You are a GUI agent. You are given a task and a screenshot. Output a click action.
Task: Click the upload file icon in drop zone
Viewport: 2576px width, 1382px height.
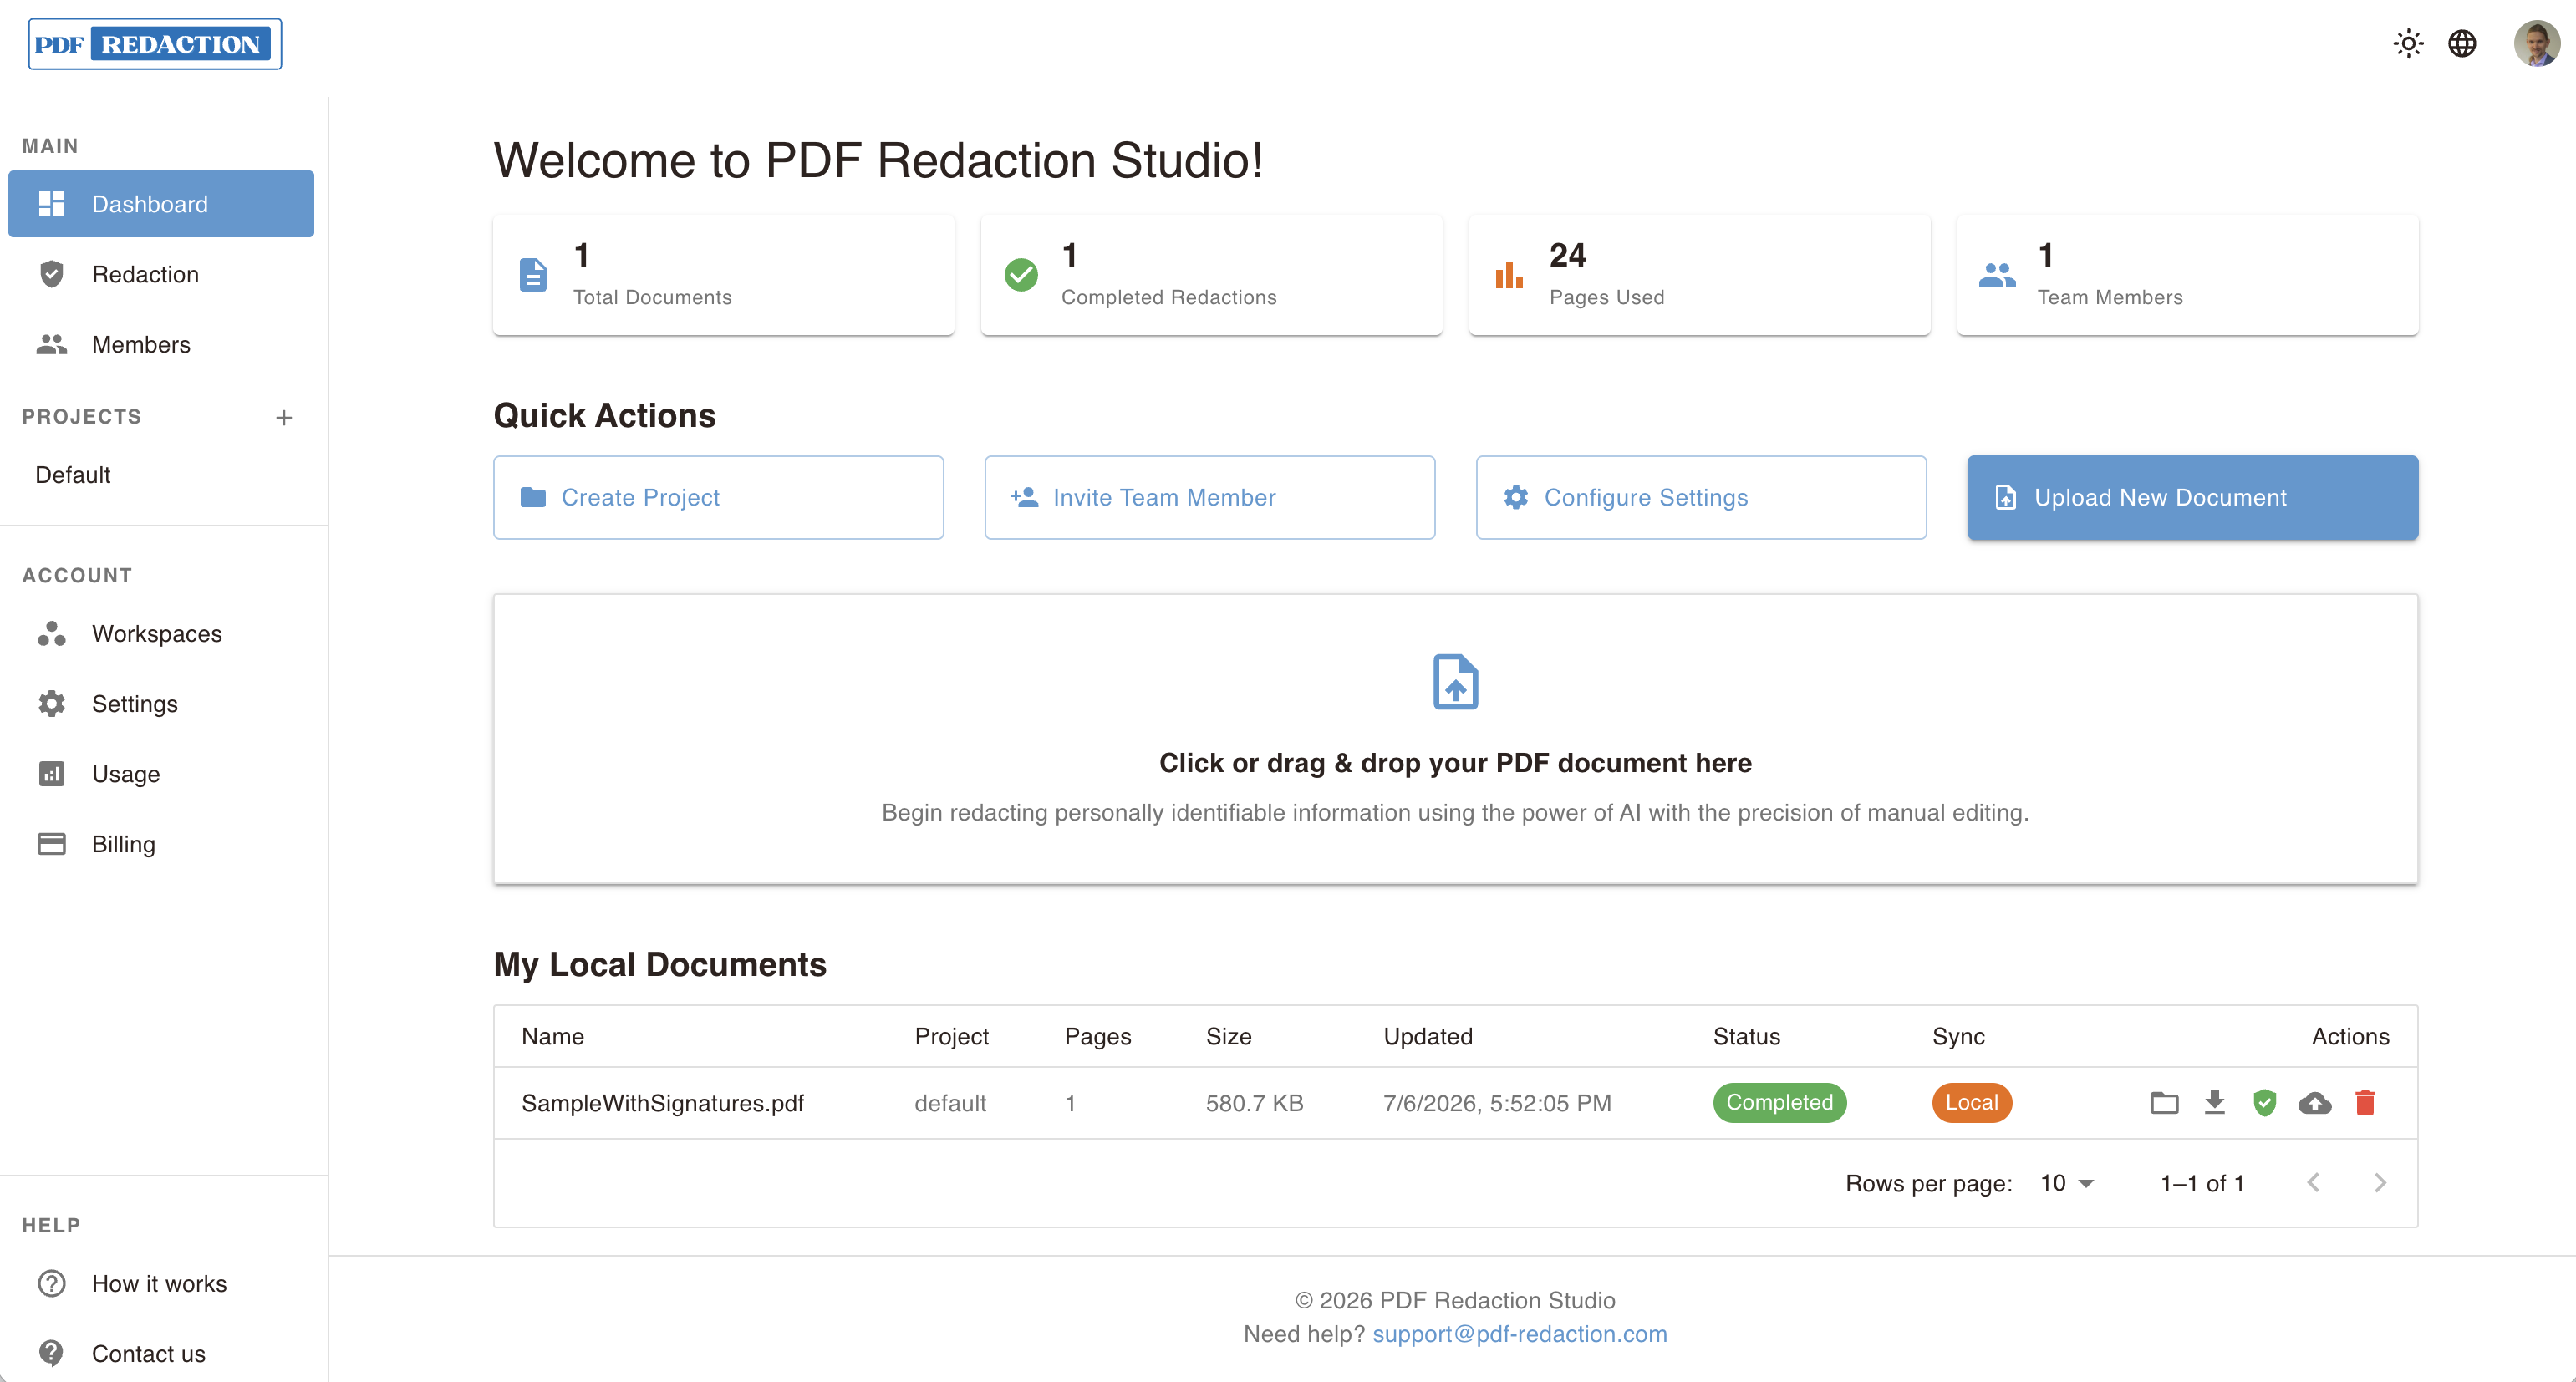1455,682
